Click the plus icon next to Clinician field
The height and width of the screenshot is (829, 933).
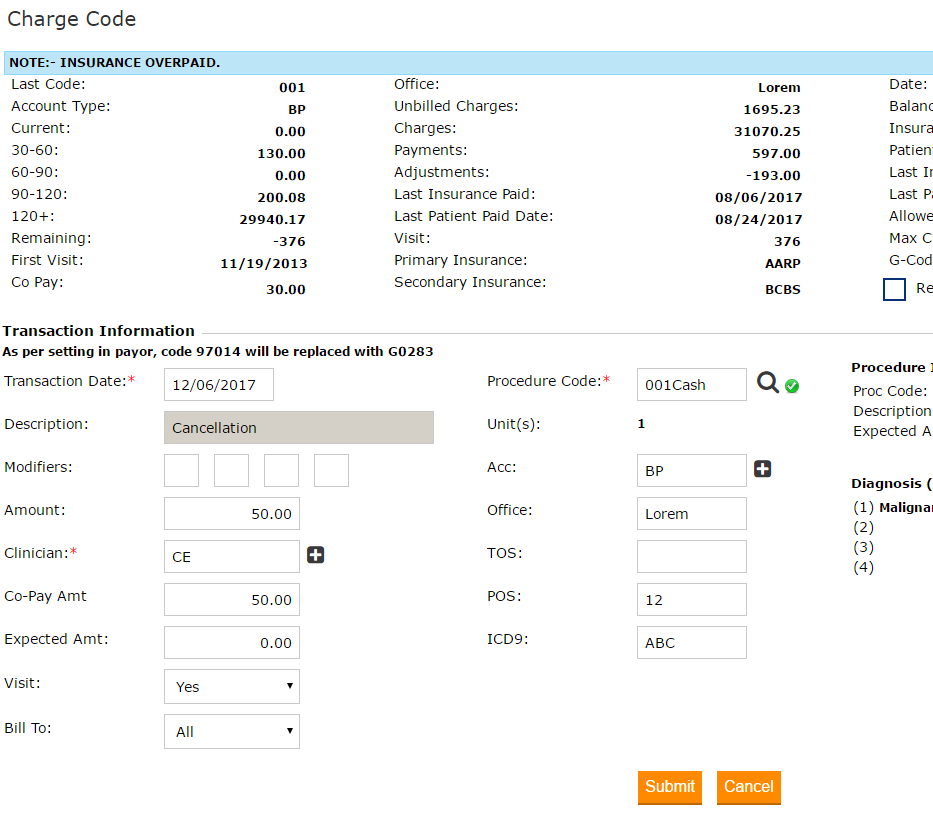(x=316, y=555)
